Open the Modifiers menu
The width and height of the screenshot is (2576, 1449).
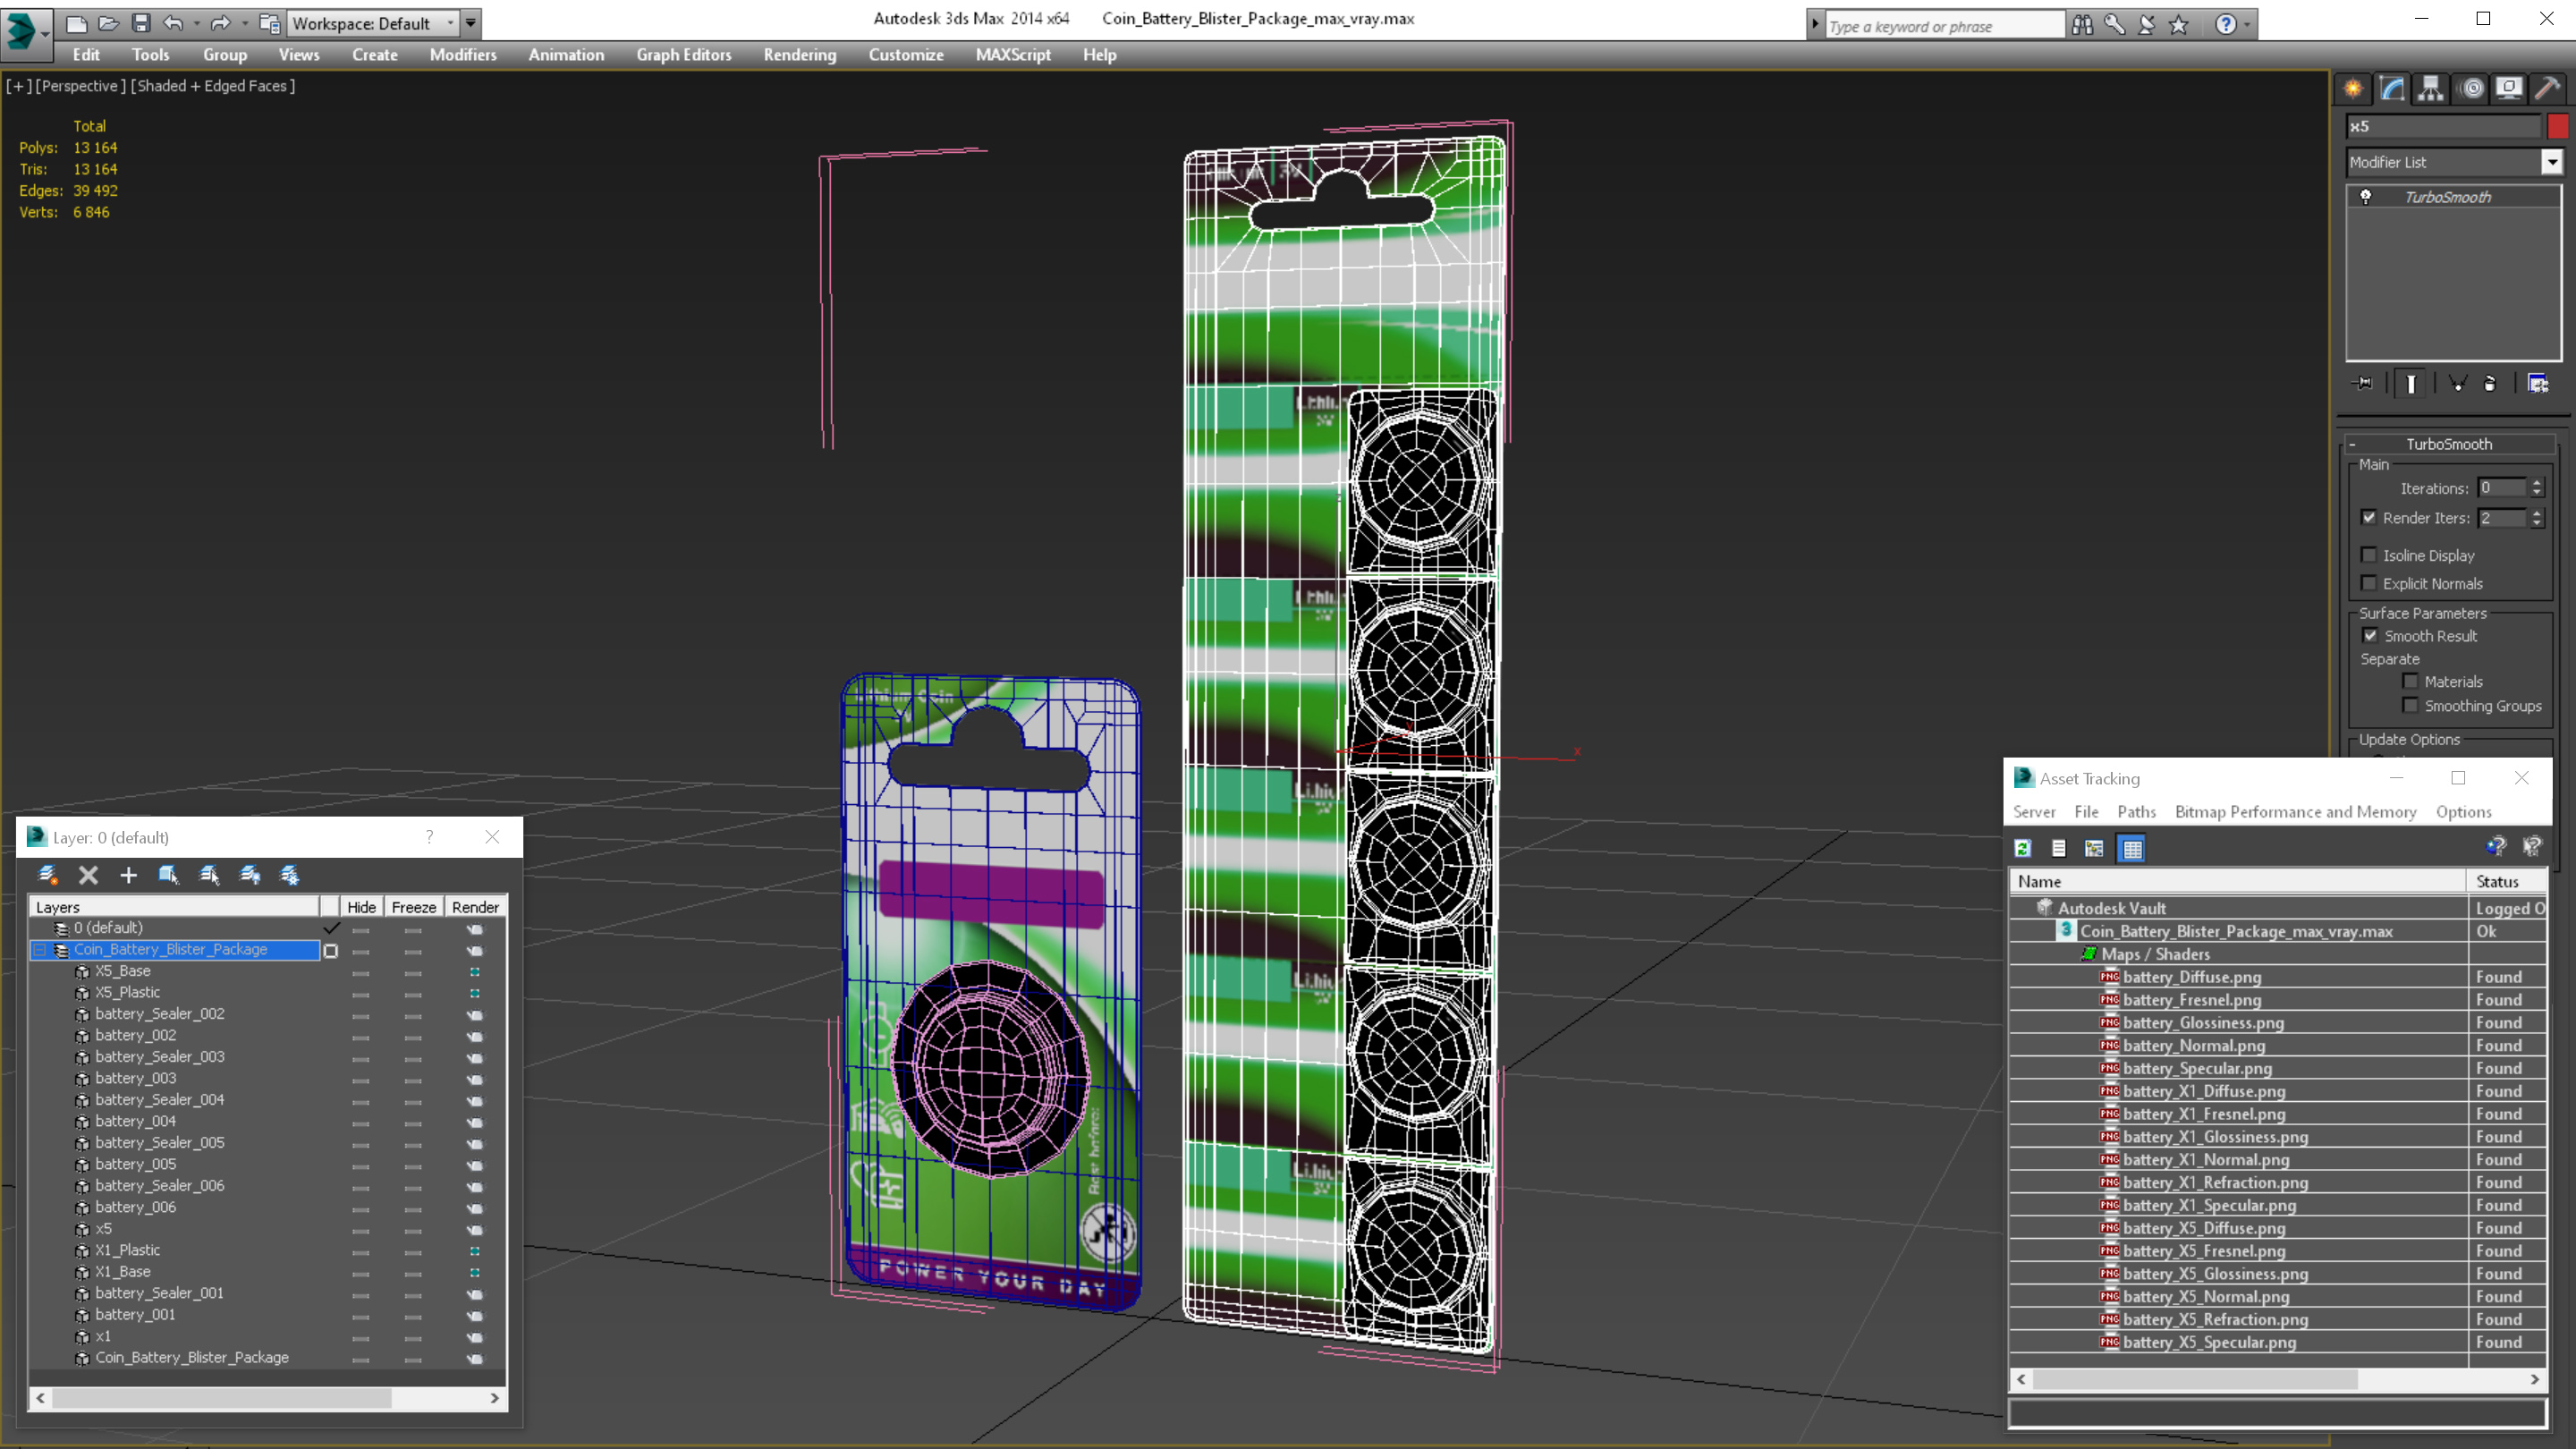(463, 55)
